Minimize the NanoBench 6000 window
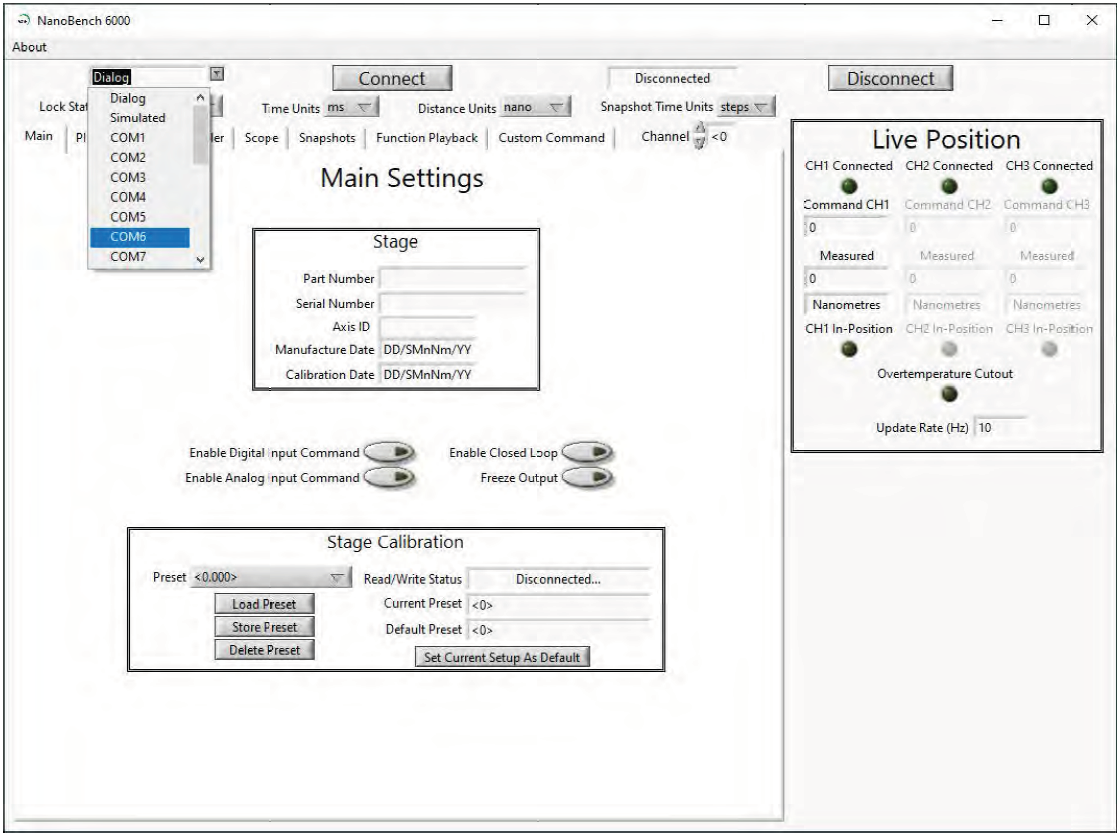The height and width of the screenshot is (840, 1120). (997, 20)
